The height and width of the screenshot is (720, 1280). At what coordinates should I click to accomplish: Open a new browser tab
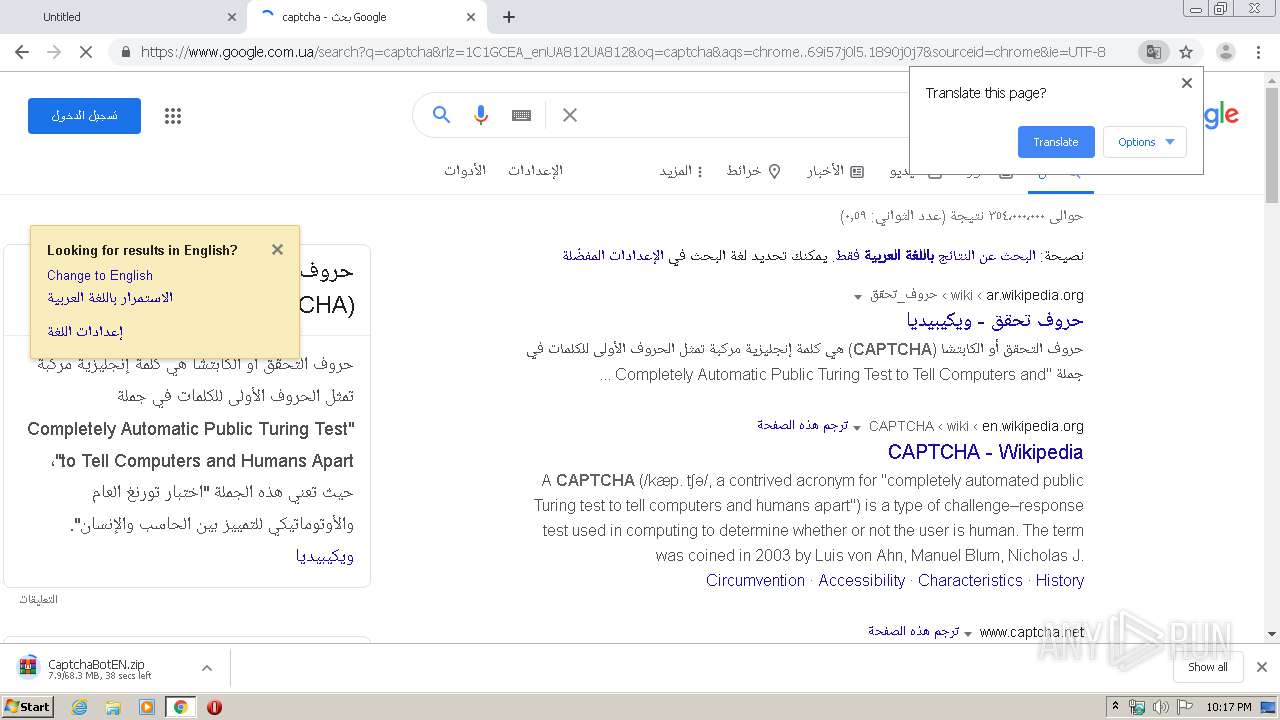coord(509,17)
